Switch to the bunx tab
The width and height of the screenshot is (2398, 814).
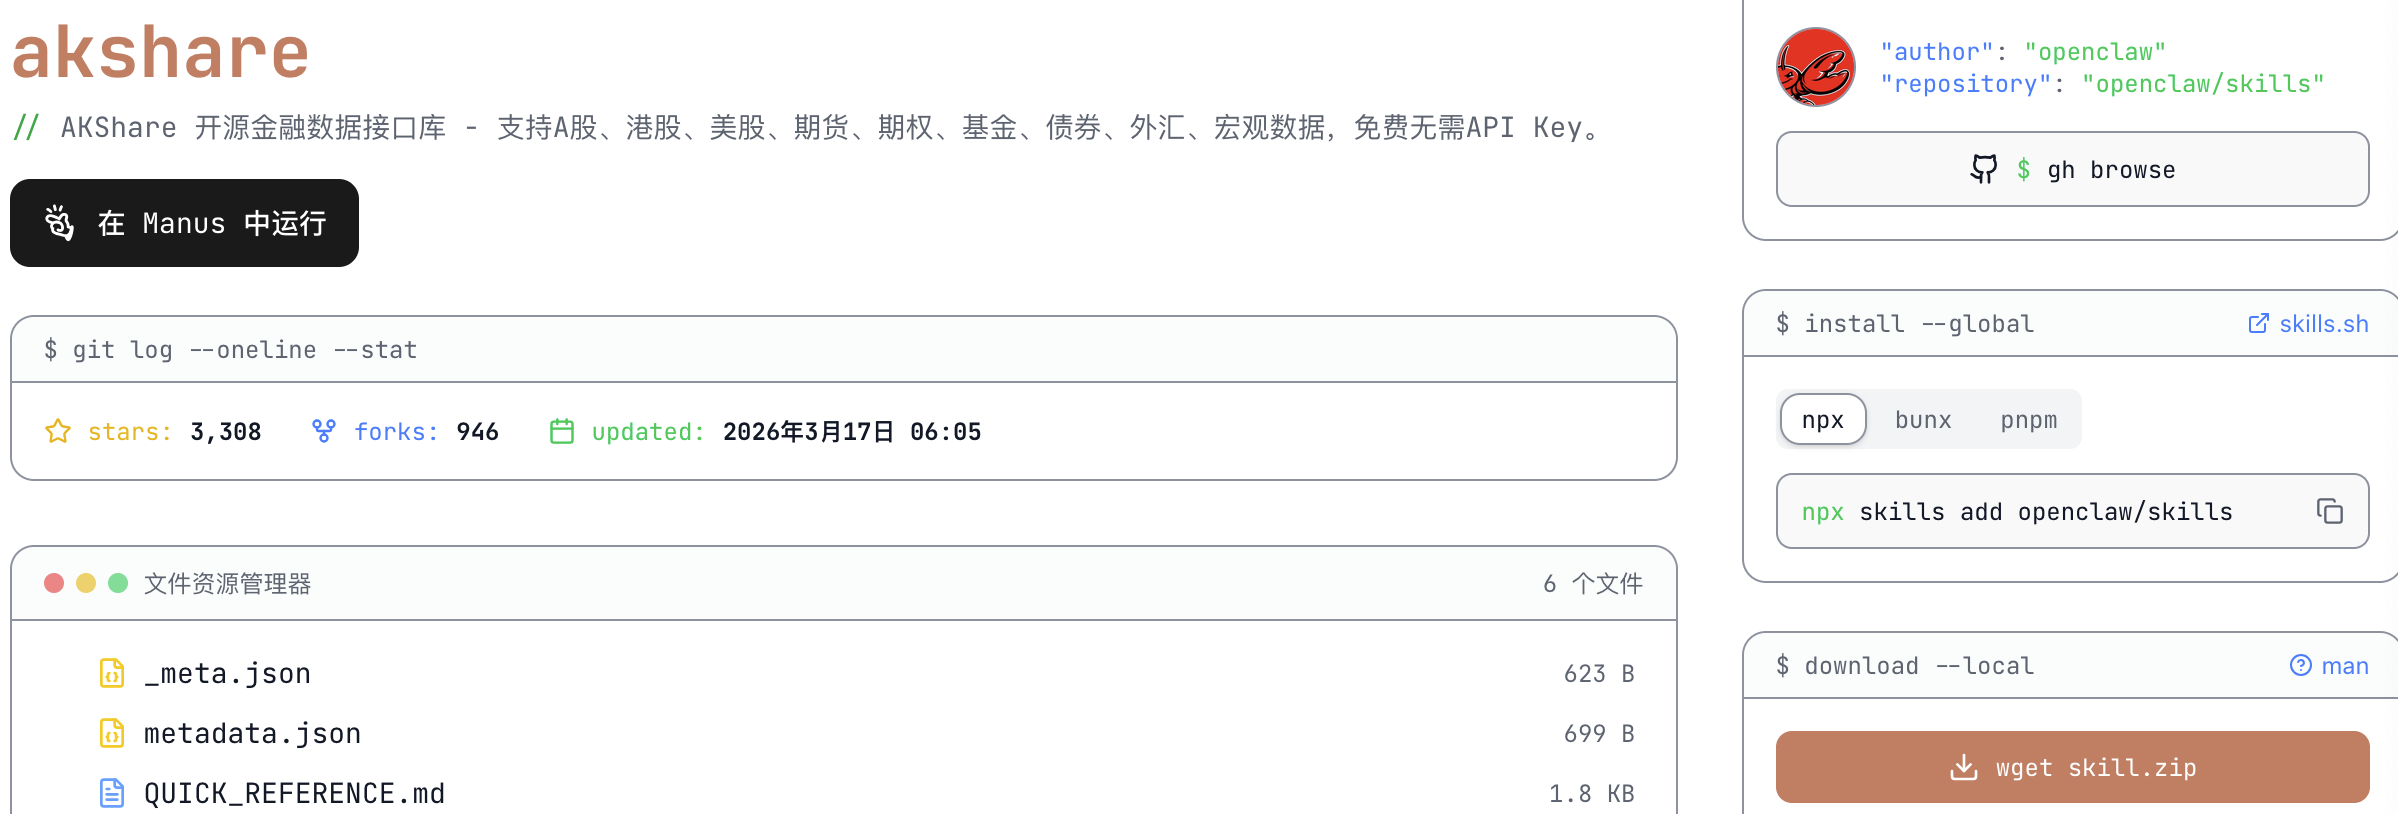(x=1922, y=420)
